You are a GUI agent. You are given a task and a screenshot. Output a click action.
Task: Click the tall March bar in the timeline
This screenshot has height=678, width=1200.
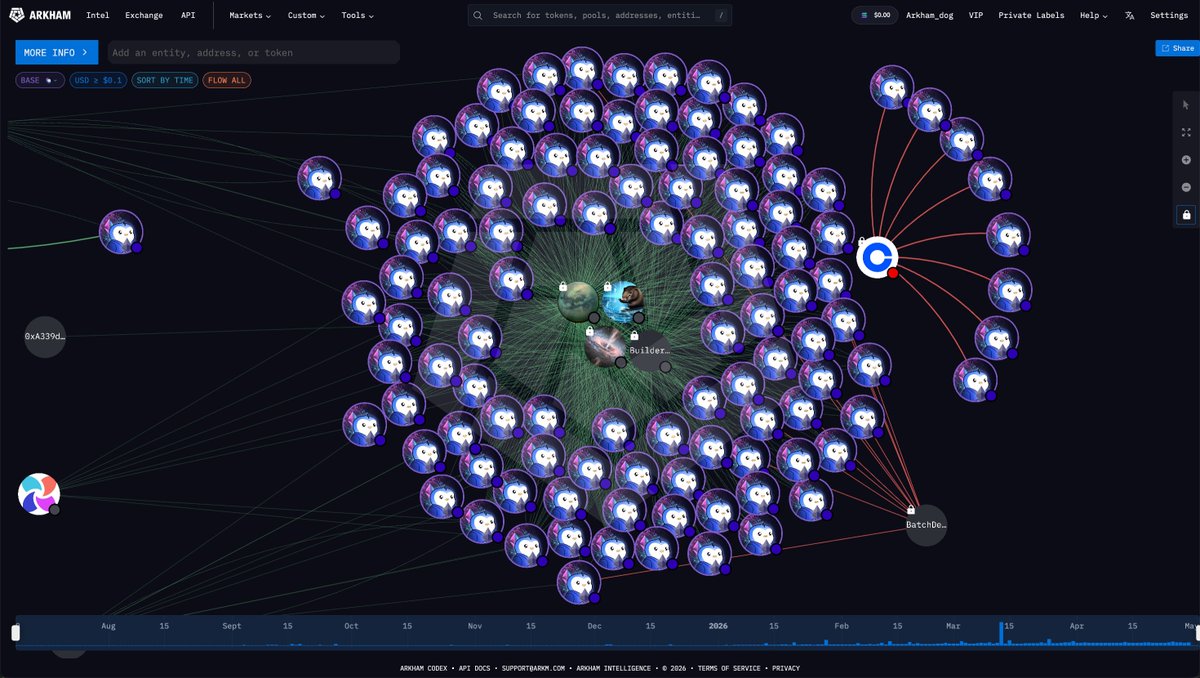pos(1000,633)
